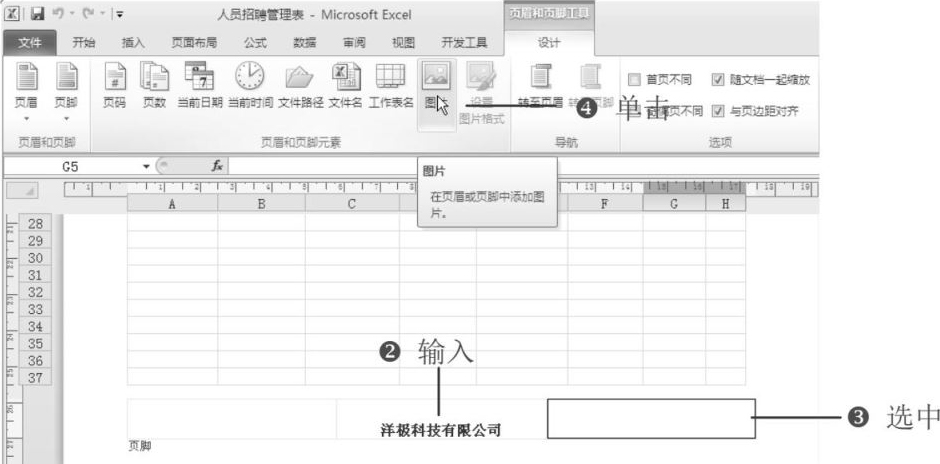Click the Excel application icon in title bar
Viewport: 940px width, 464px height.
coord(13,14)
